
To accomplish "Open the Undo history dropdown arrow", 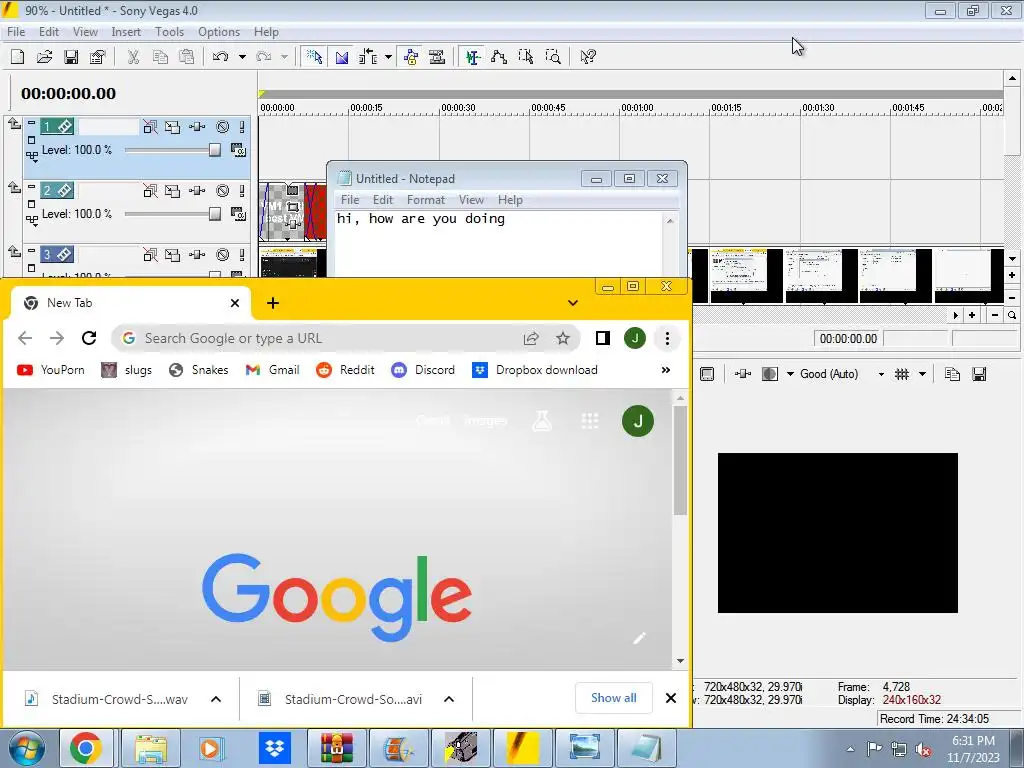I will 242,57.
